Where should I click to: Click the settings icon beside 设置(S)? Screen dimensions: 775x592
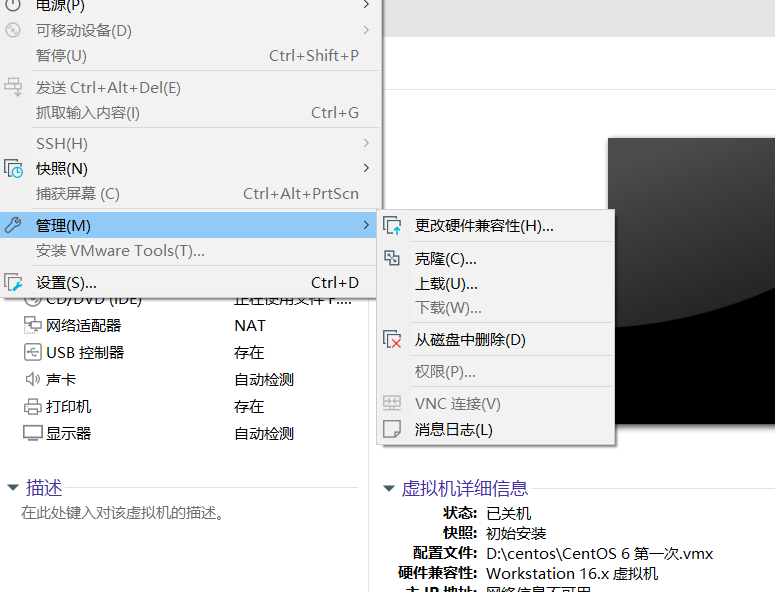point(13,282)
